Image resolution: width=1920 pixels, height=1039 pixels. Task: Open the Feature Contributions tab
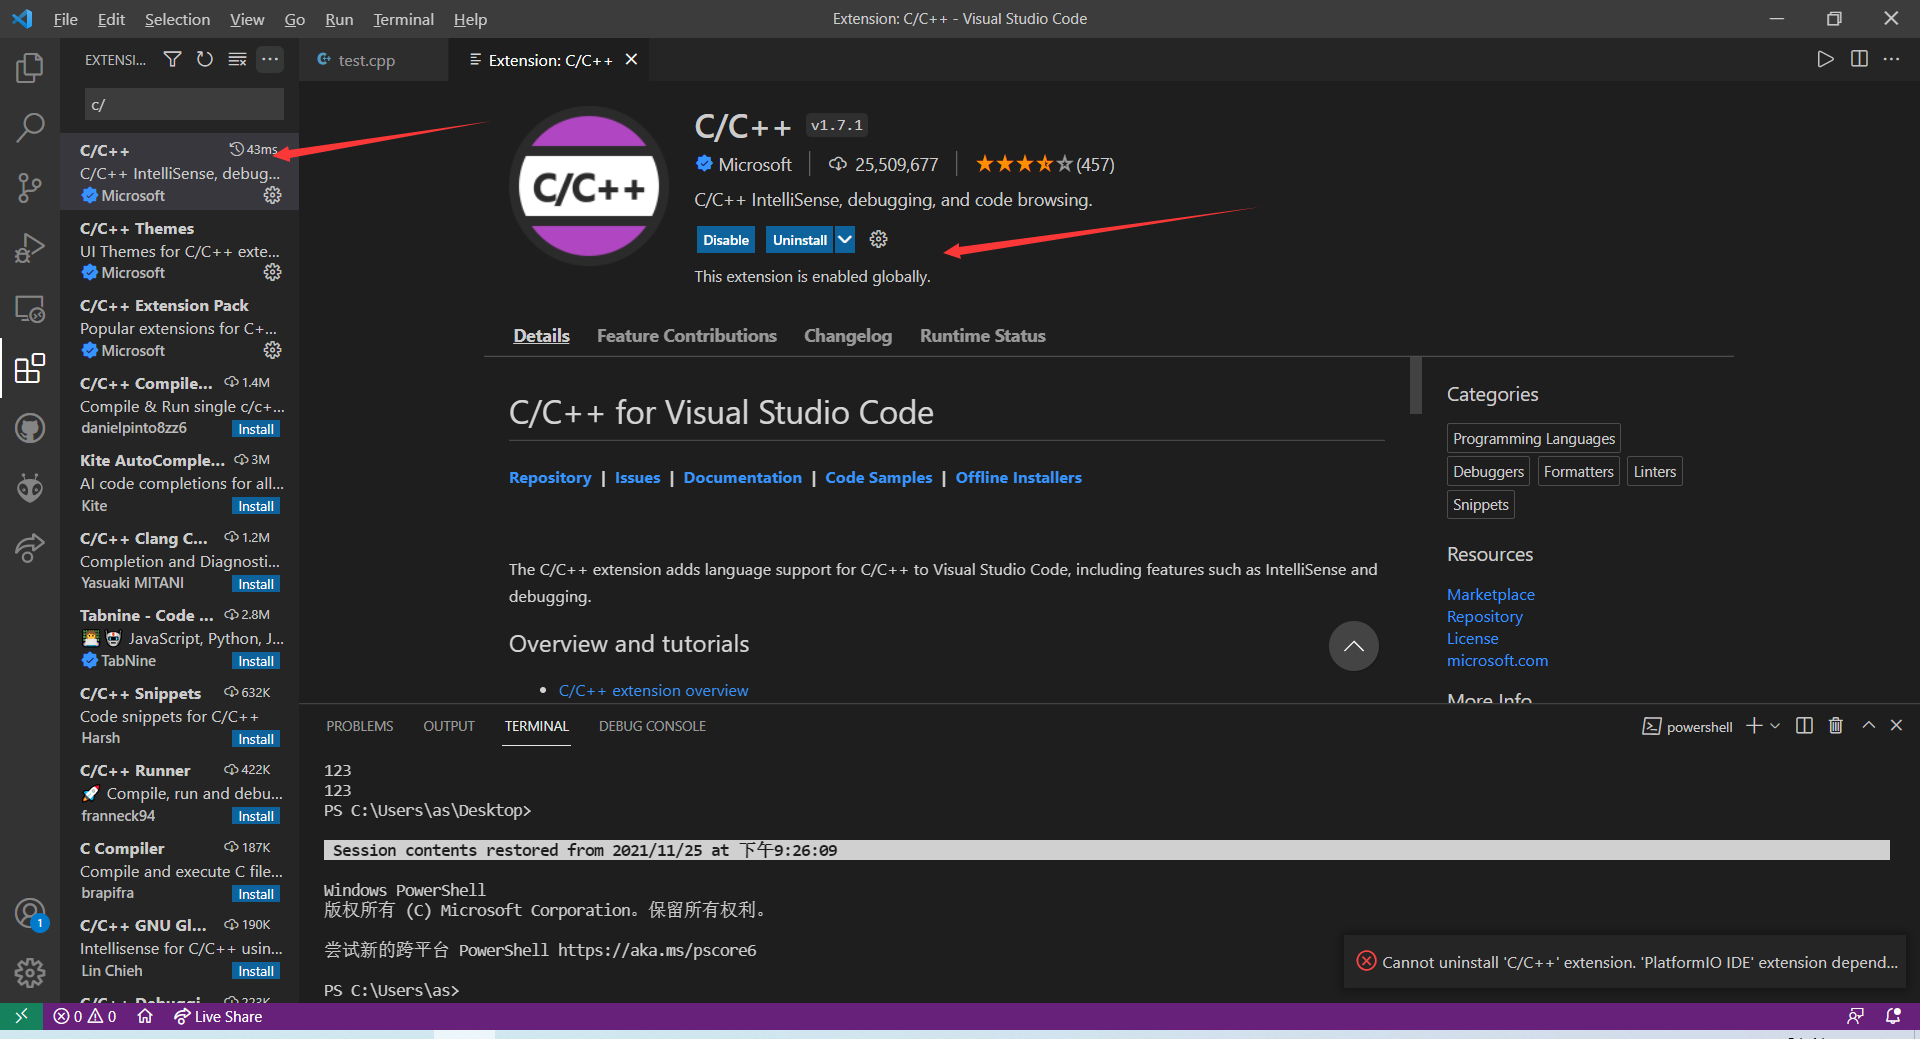687,336
